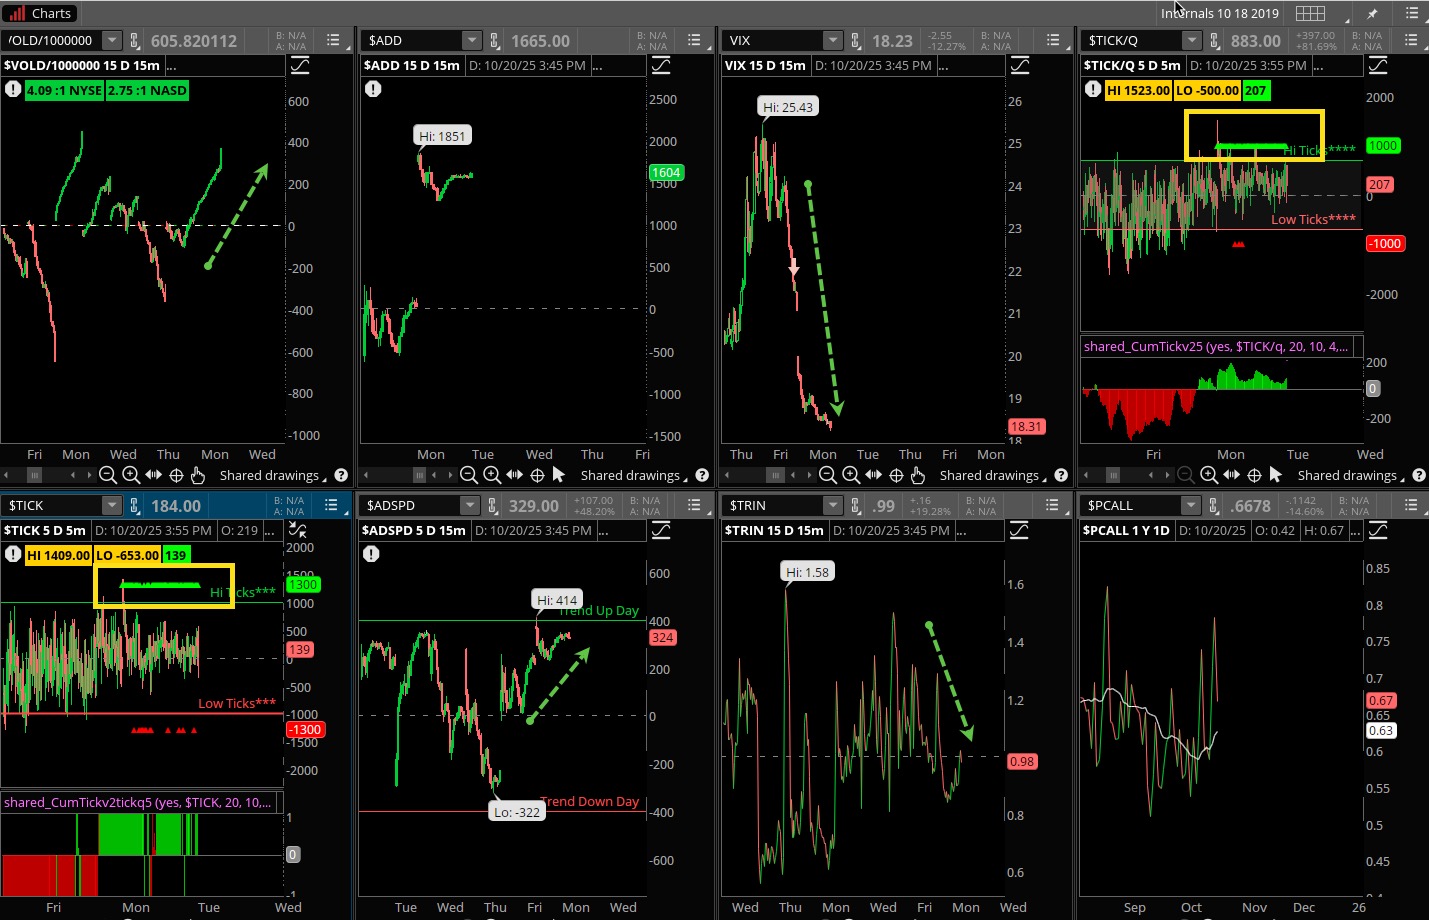The width and height of the screenshot is (1429, 920).
Task: Click the ellipsis in $VOLD chart header
Action: (171, 65)
